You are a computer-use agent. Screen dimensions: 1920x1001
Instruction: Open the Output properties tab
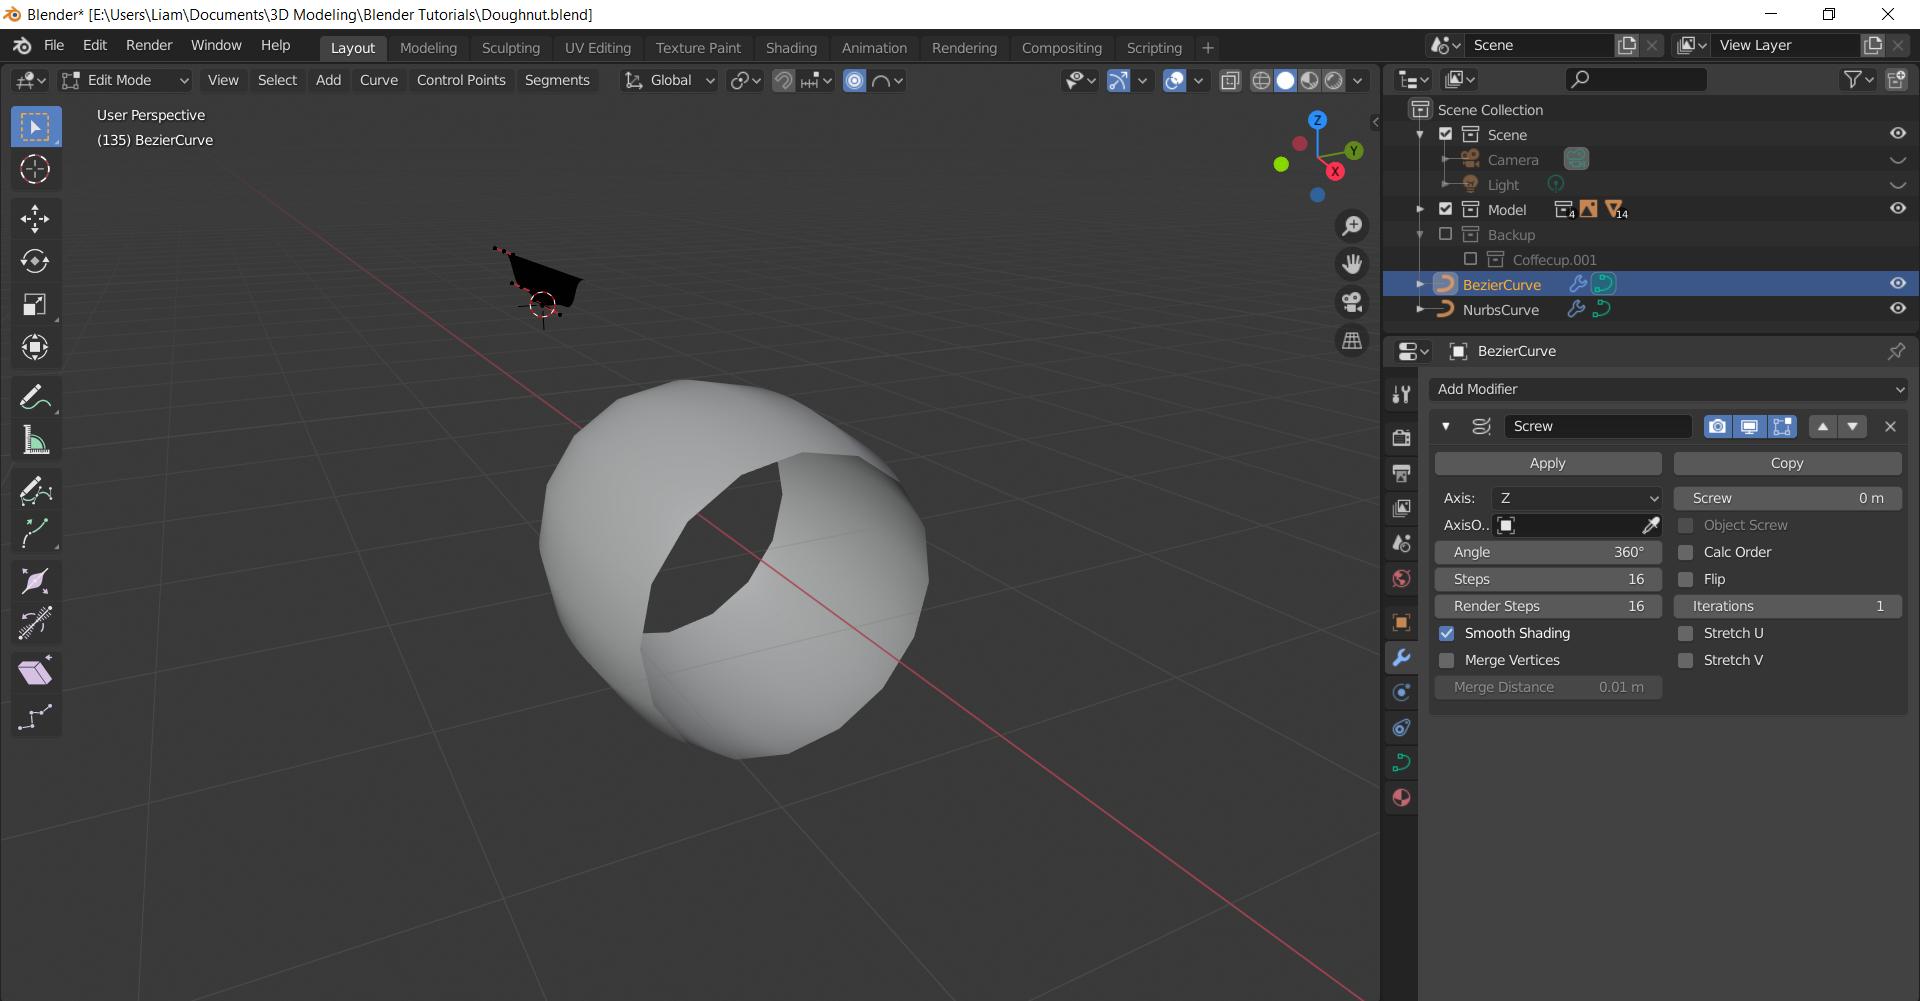(1401, 473)
